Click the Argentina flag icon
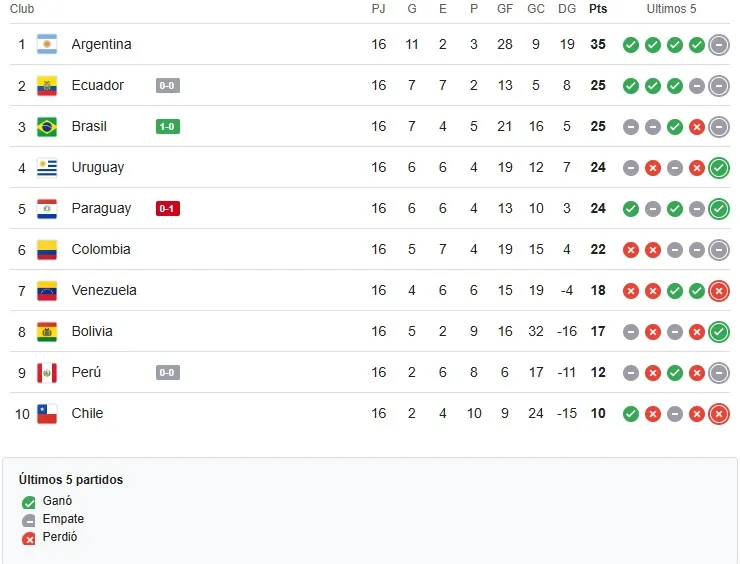 coord(47,44)
